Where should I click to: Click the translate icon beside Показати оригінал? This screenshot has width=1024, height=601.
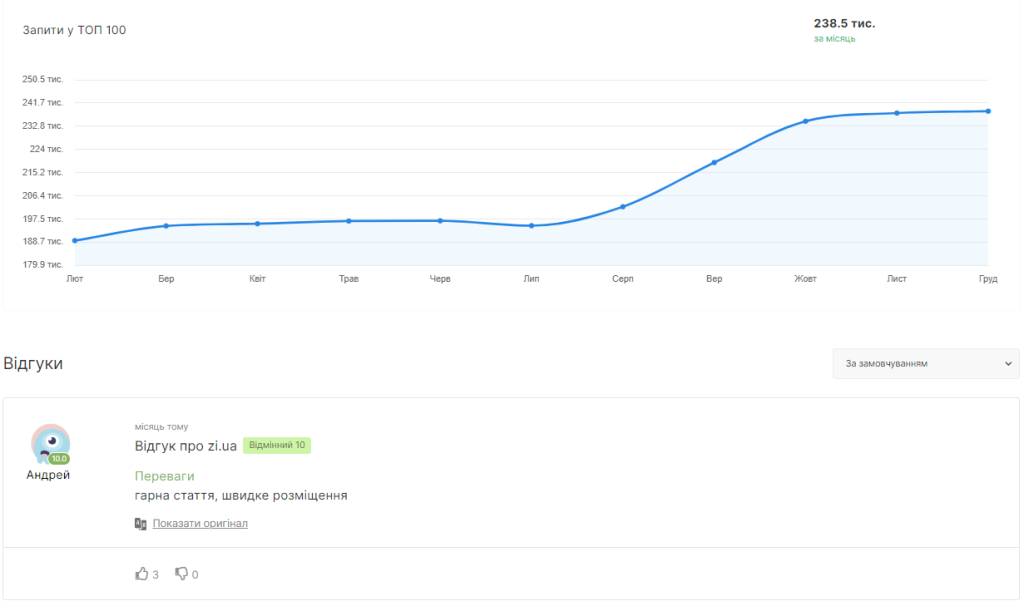(141, 523)
